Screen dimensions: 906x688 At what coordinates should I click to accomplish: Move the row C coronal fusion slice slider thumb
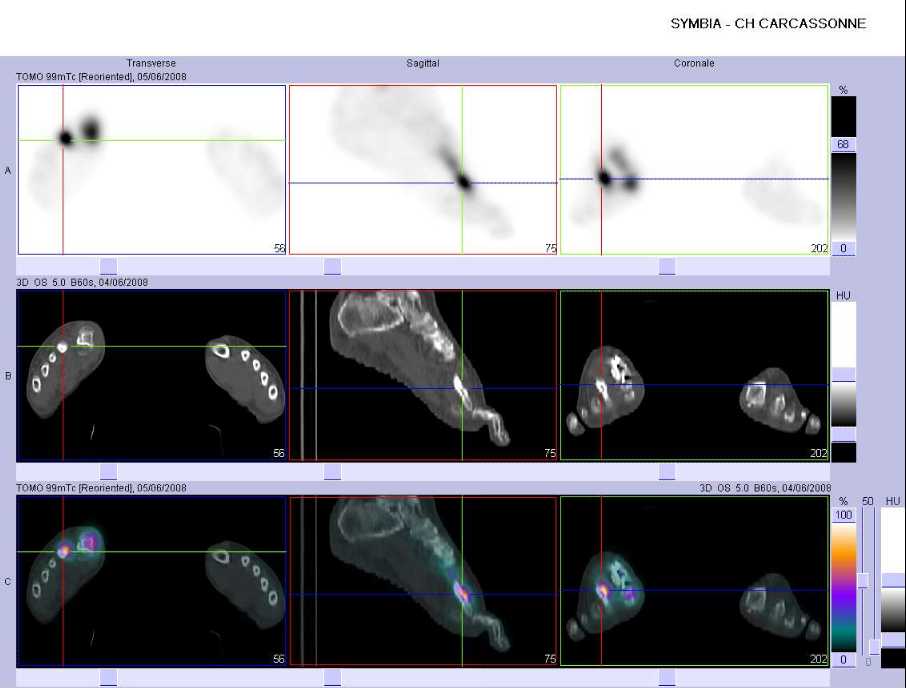click(x=667, y=677)
